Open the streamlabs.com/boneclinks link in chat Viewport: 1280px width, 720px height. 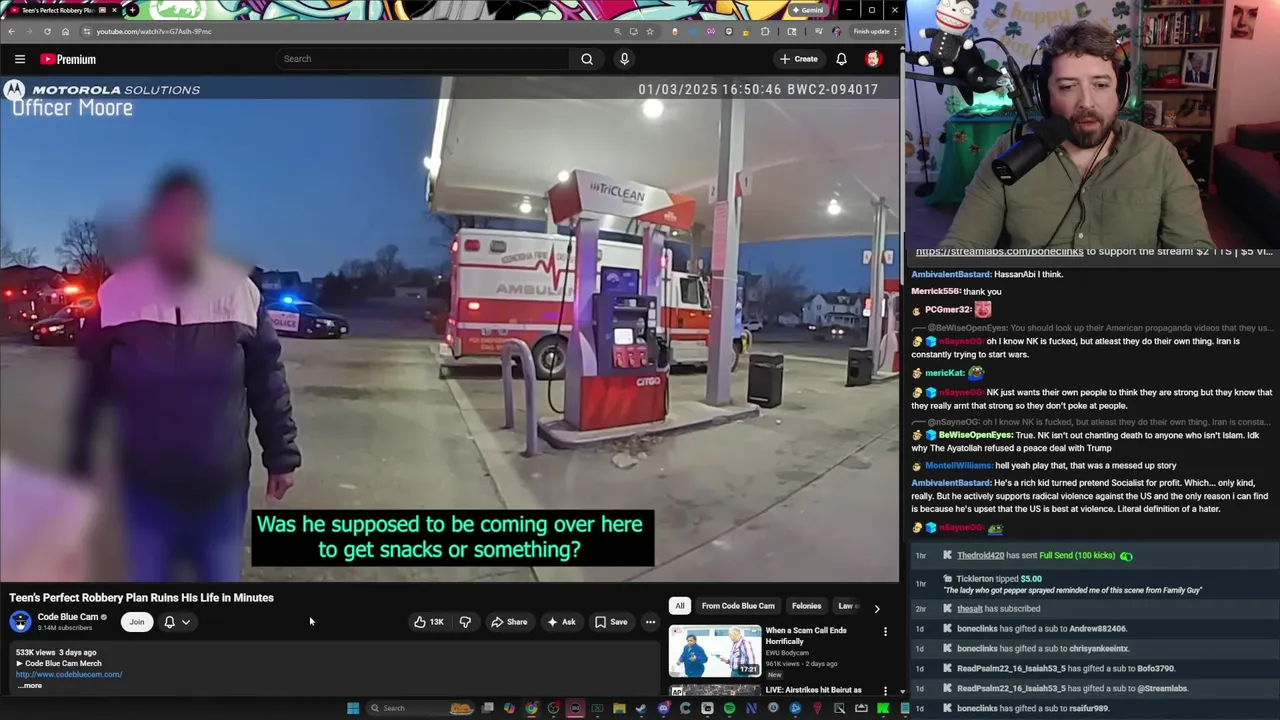click(999, 252)
